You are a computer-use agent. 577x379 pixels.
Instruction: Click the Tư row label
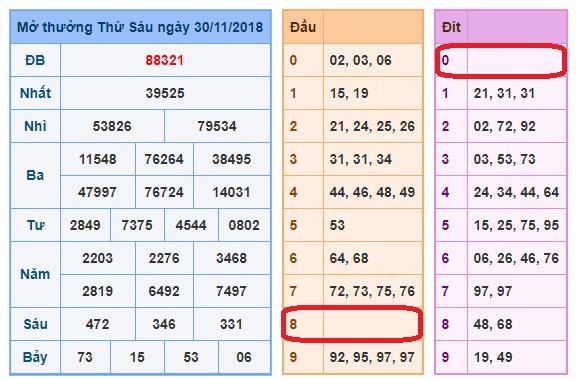tap(35, 225)
